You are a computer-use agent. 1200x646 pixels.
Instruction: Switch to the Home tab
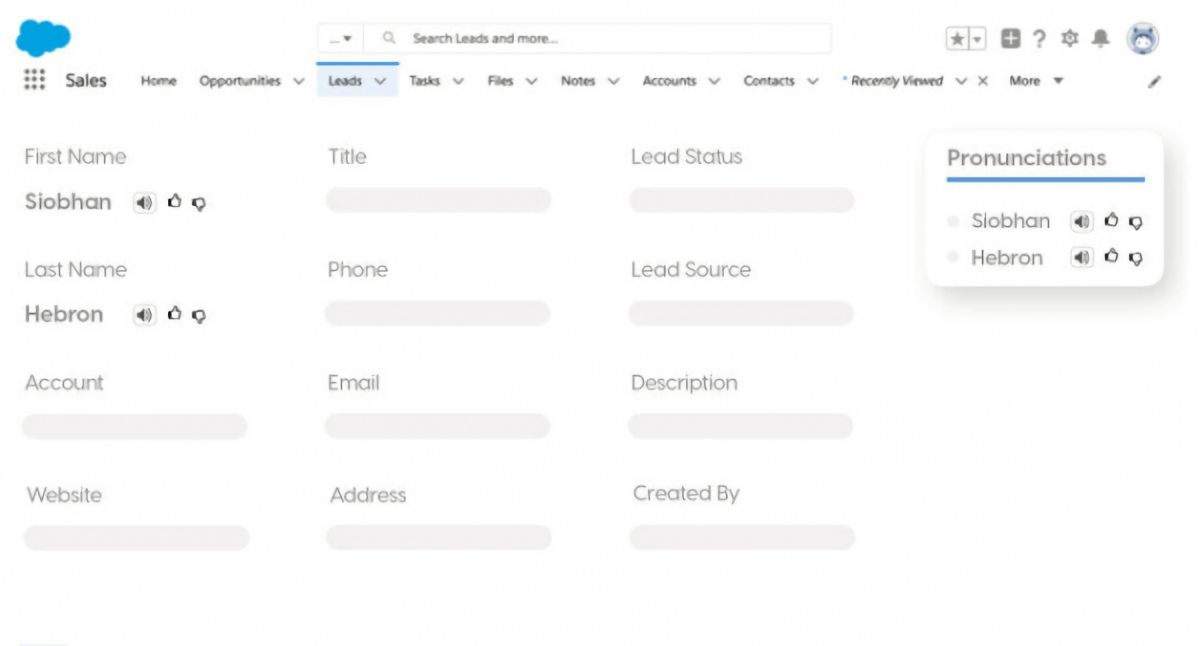[x=158, y=81]
